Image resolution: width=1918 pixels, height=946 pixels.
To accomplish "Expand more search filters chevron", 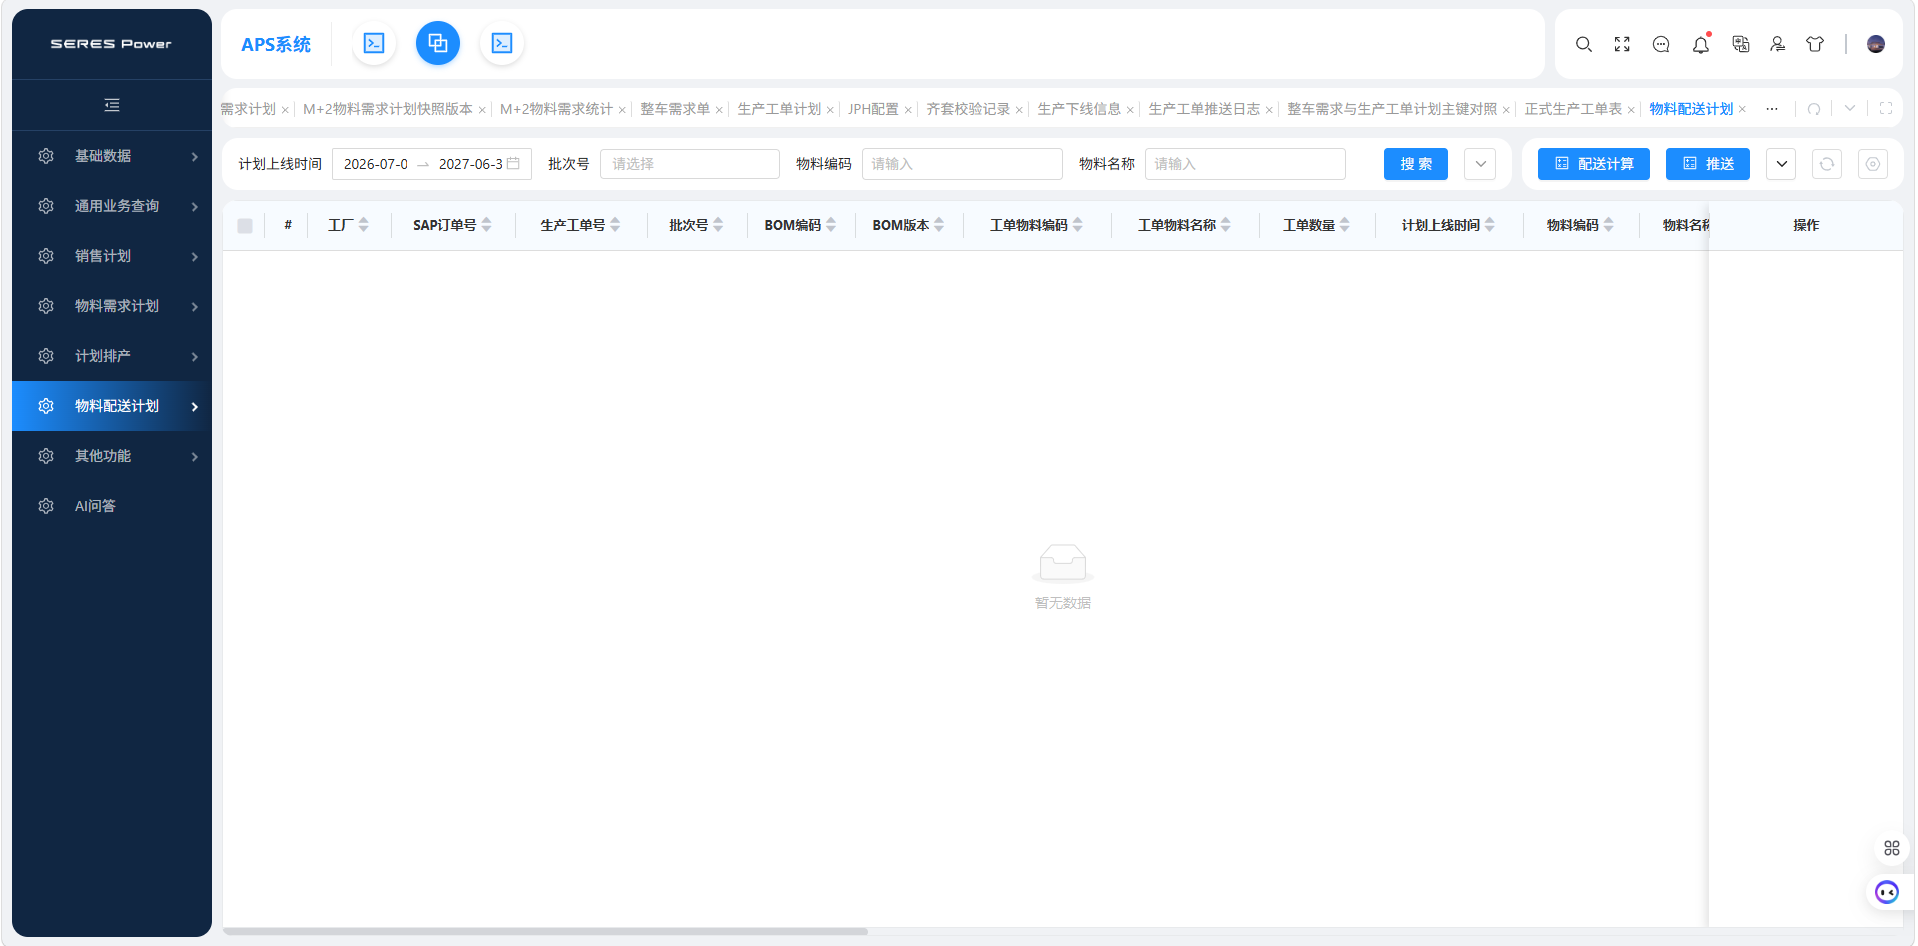I will pyautogui.click(x=1480, y=164).
